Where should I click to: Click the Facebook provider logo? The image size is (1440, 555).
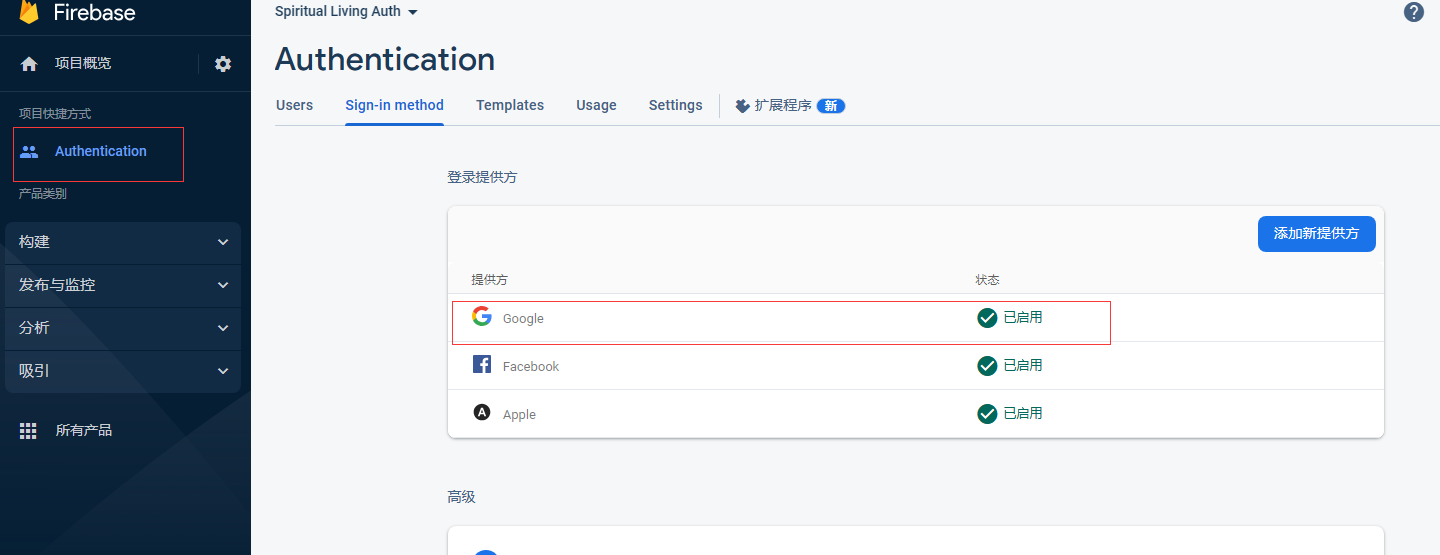click(482, 365)
